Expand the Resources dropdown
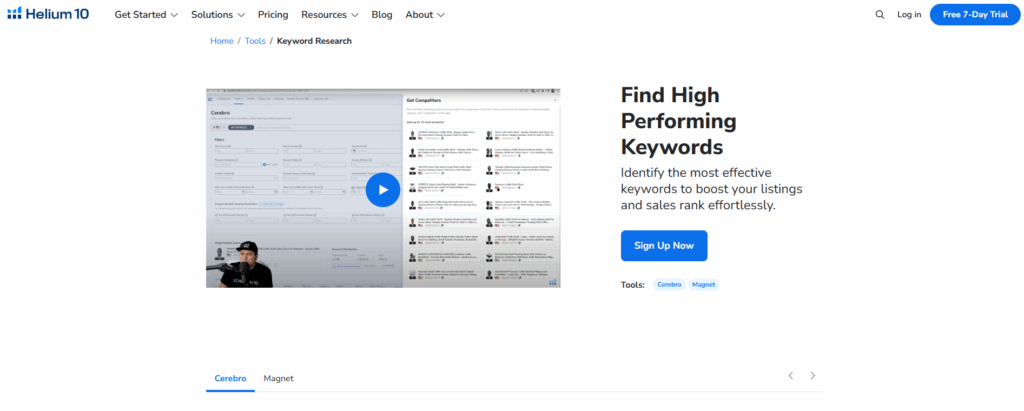1024x411 pixels. pyautogui.click(x=330, y=14)
